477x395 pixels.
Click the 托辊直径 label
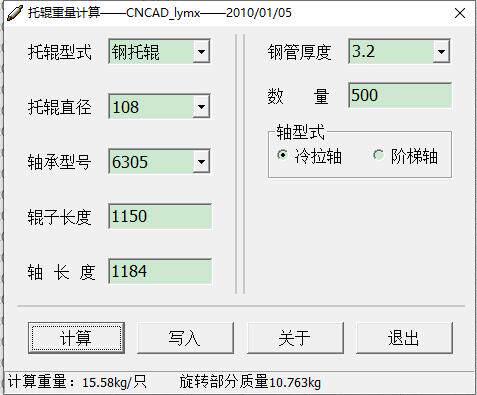click(x=60, y=107)
